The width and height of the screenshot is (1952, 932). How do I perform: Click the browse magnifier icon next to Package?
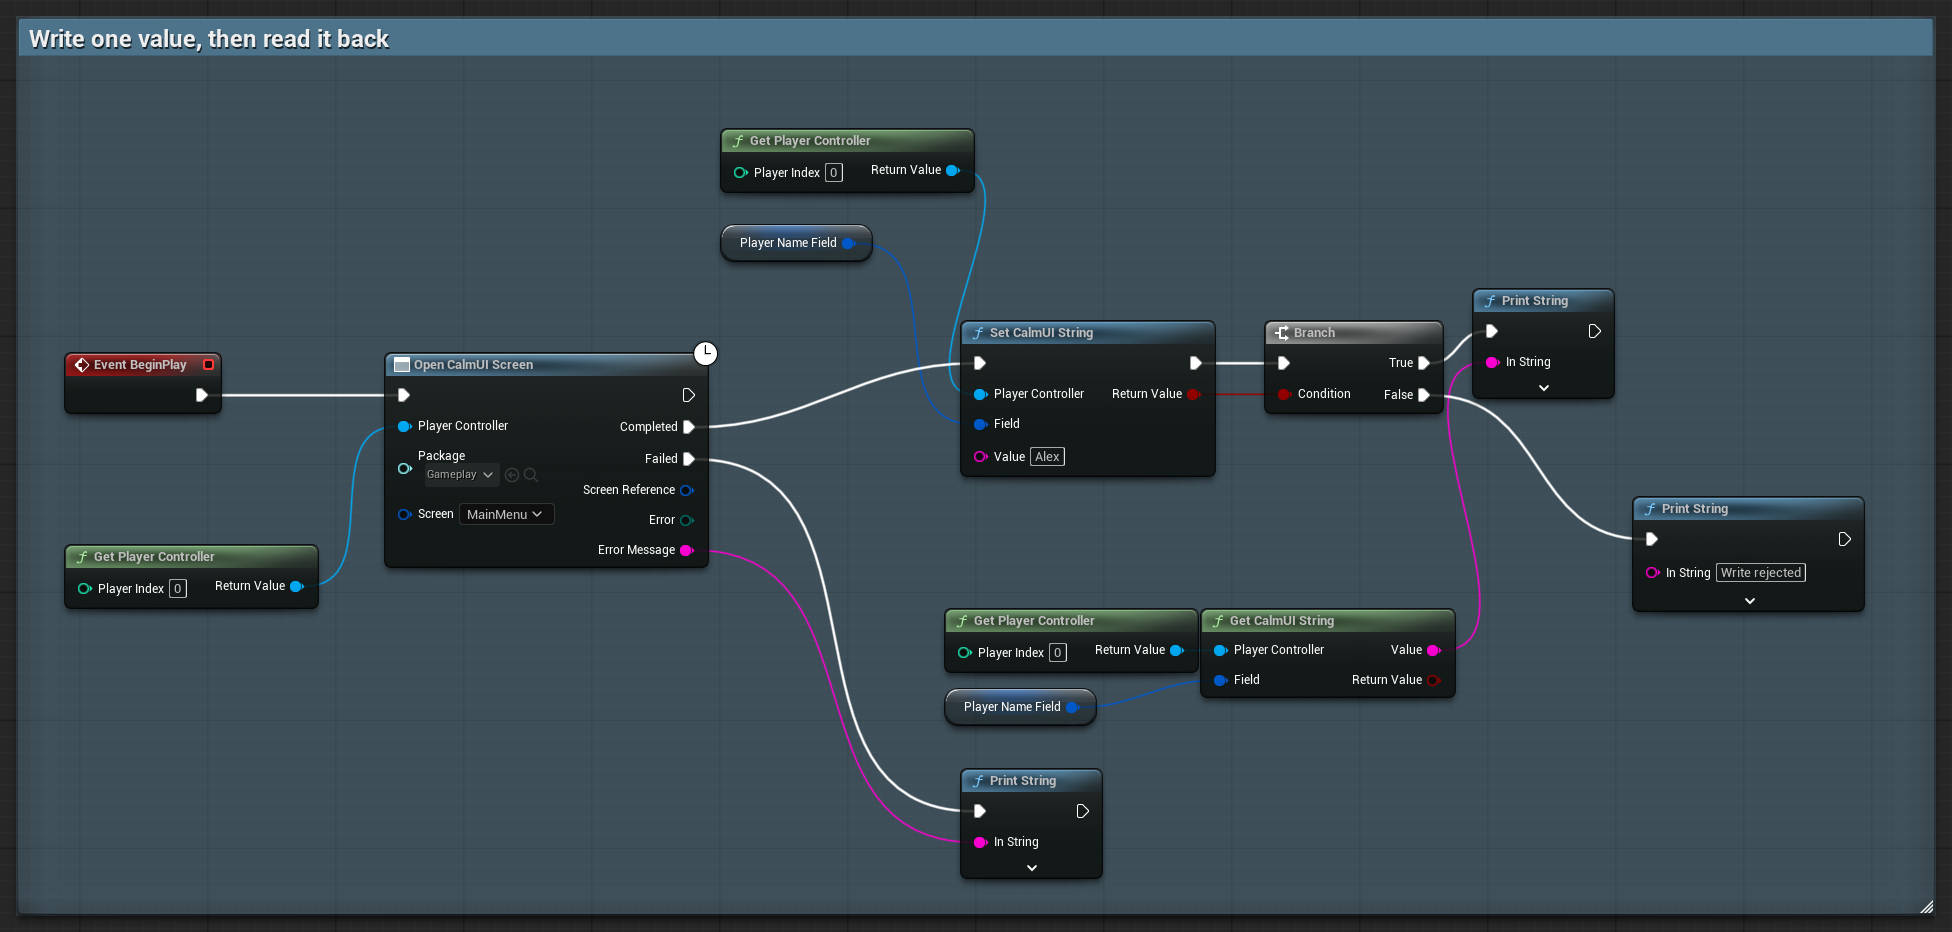(x=531, y=475)
